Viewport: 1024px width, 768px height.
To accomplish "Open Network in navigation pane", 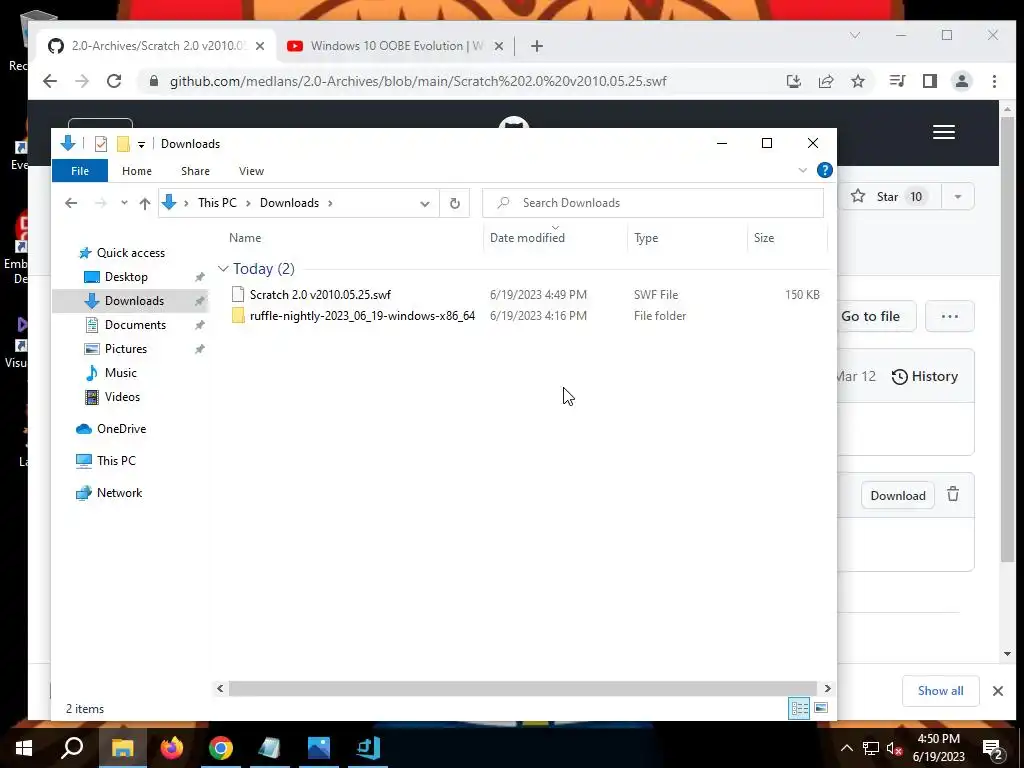I will pos(119,494).
